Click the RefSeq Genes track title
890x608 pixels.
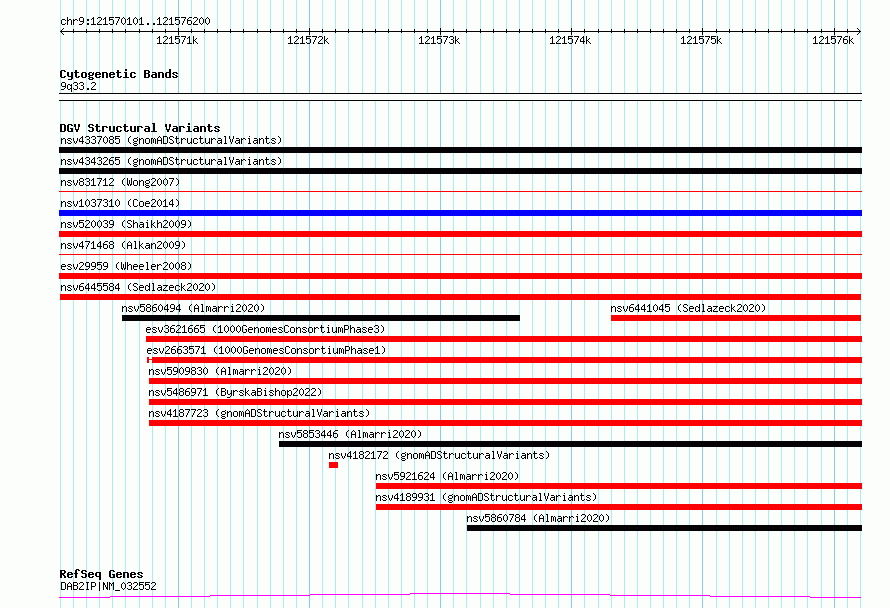(x=101, y=575)
